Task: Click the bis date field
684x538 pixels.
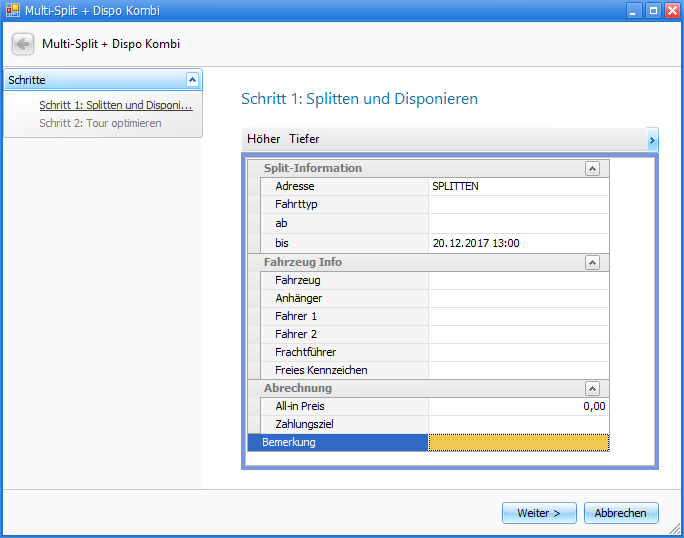Action: click(x=517, y=243)
